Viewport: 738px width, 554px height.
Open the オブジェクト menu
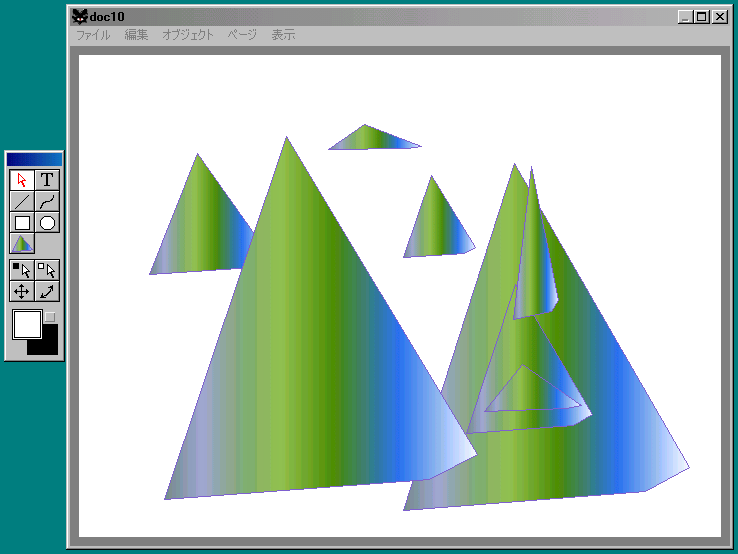(x=188, y=35)
